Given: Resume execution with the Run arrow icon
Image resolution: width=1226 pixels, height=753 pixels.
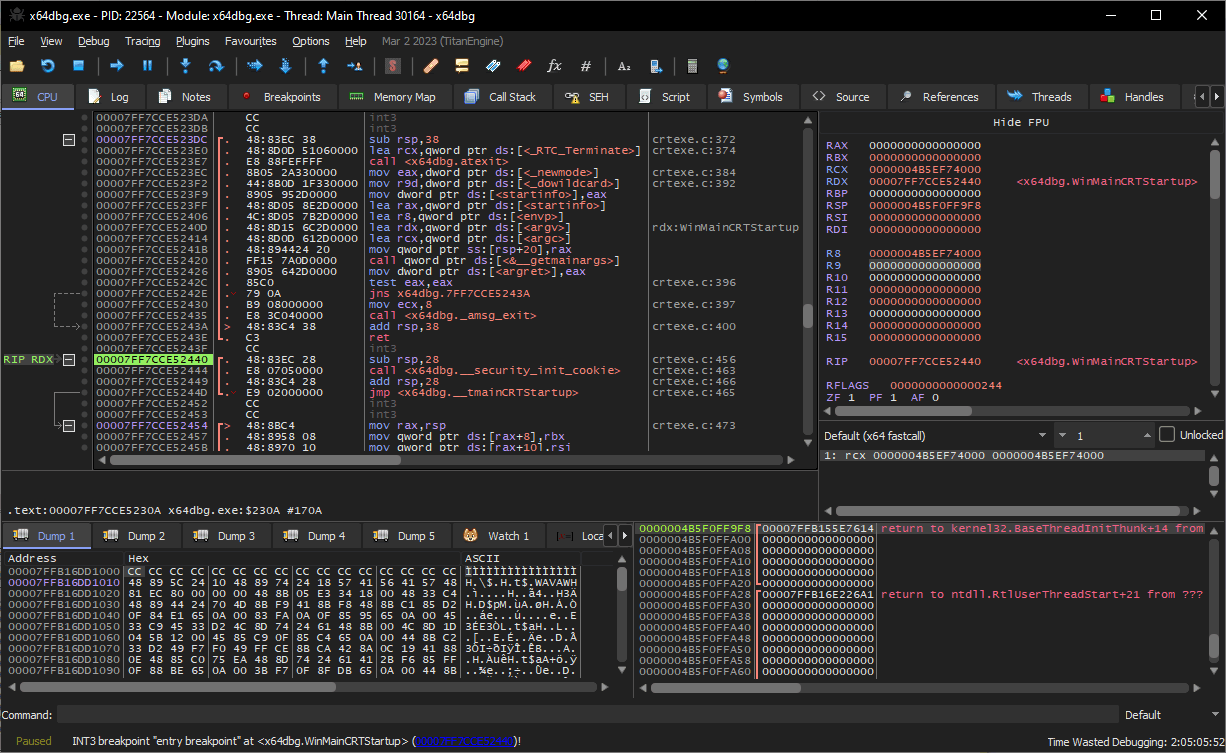Looking at the screenshot, I should click(115, 65).
